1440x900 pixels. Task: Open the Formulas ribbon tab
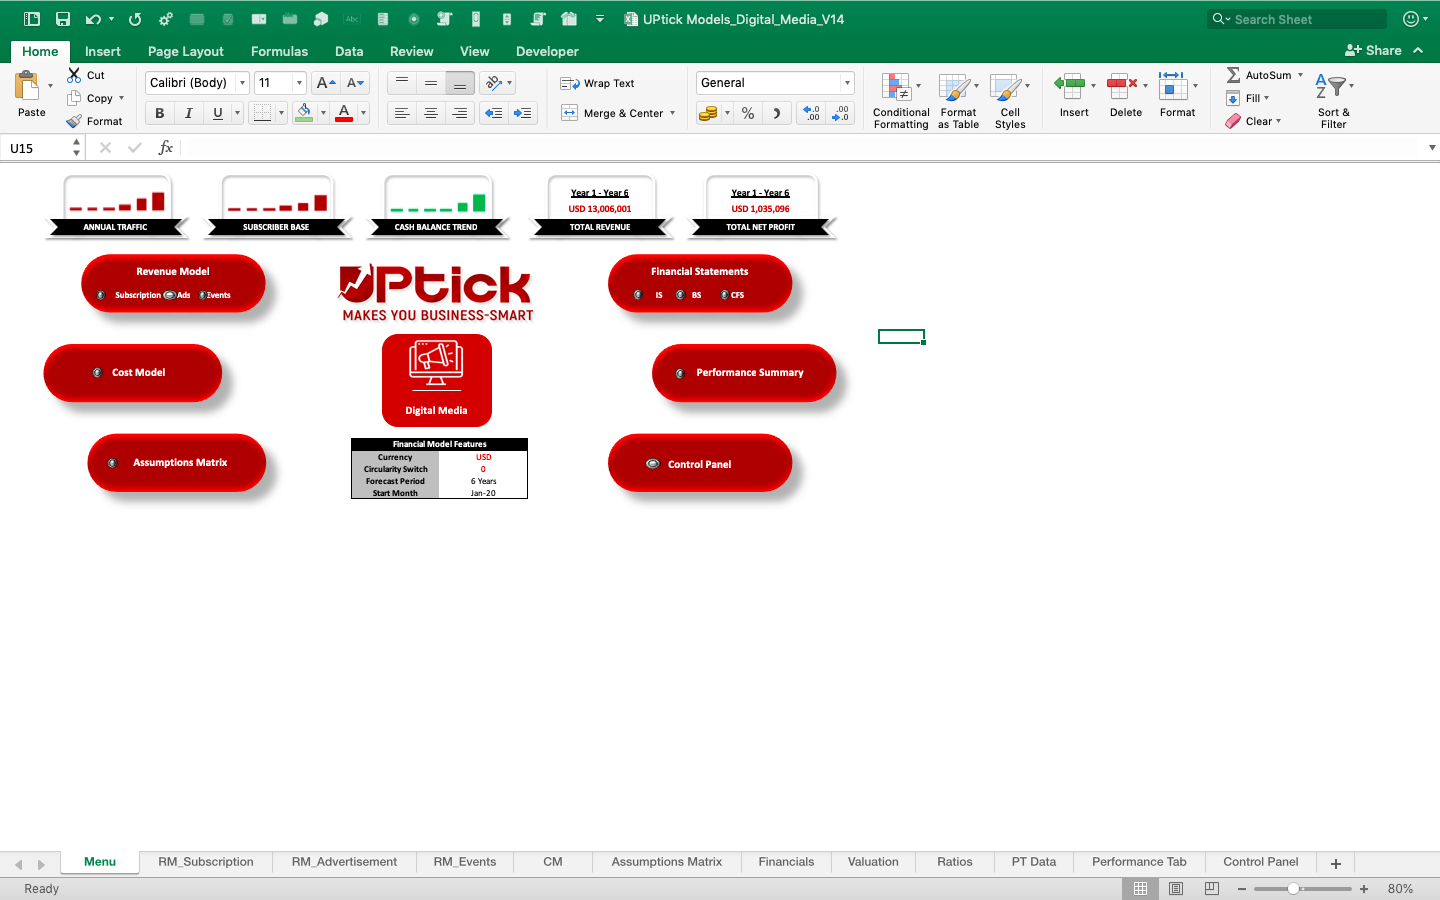pos(279,51)
